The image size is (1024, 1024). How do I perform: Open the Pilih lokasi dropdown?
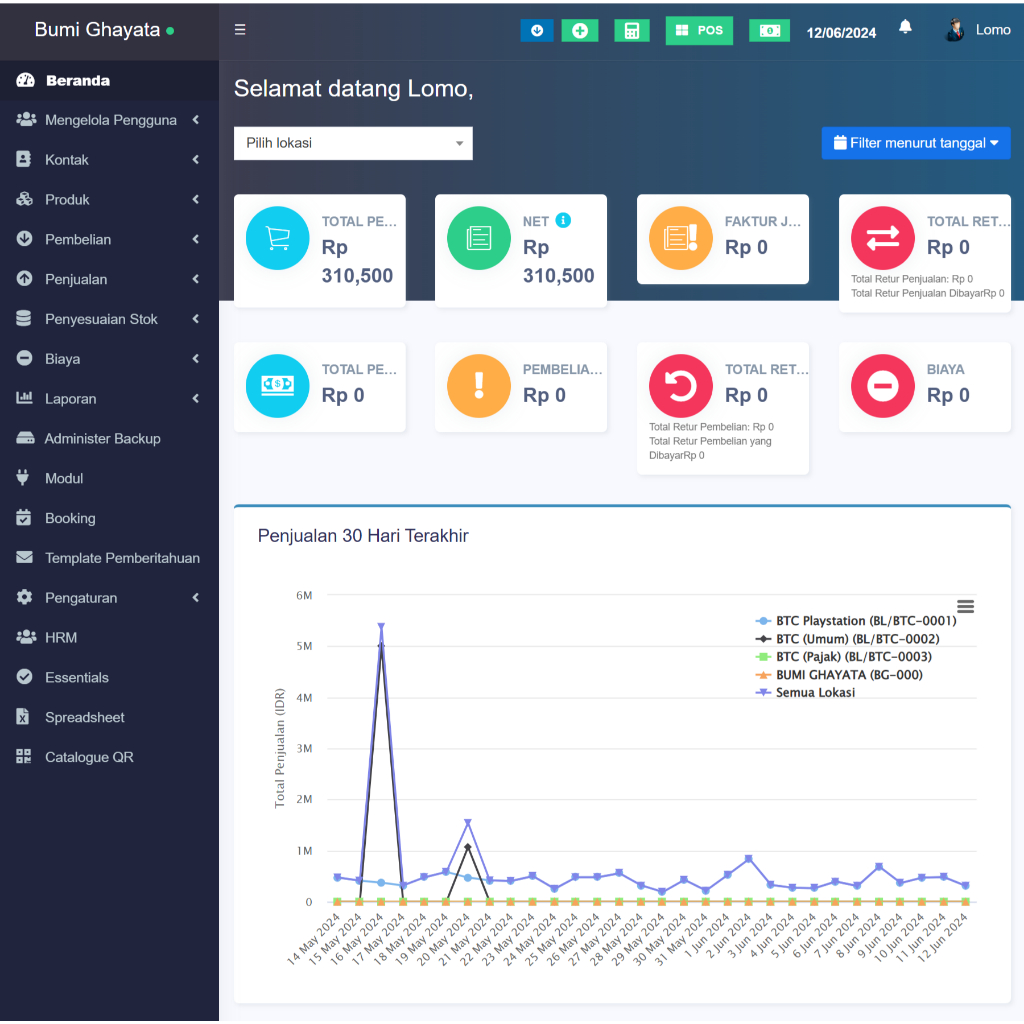(x=353, y=143)
